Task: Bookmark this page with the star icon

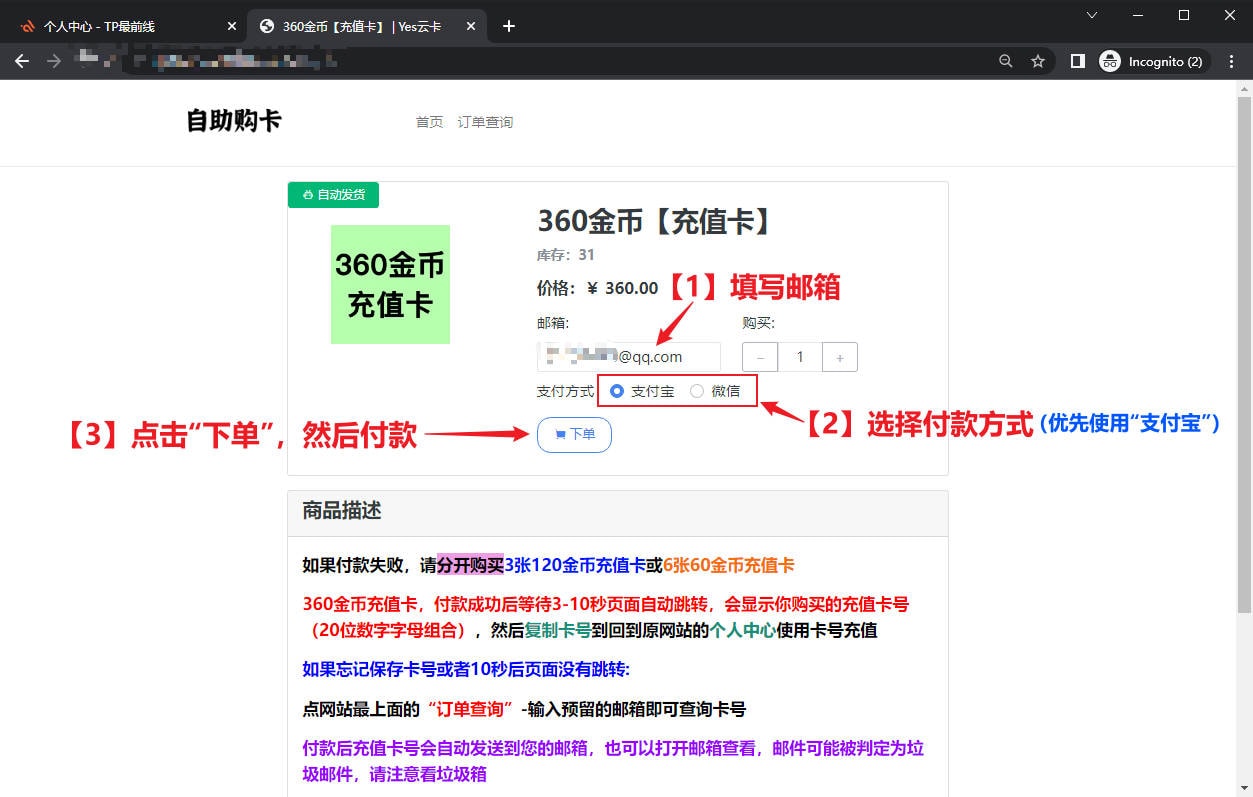Action: click(1038, 61)
